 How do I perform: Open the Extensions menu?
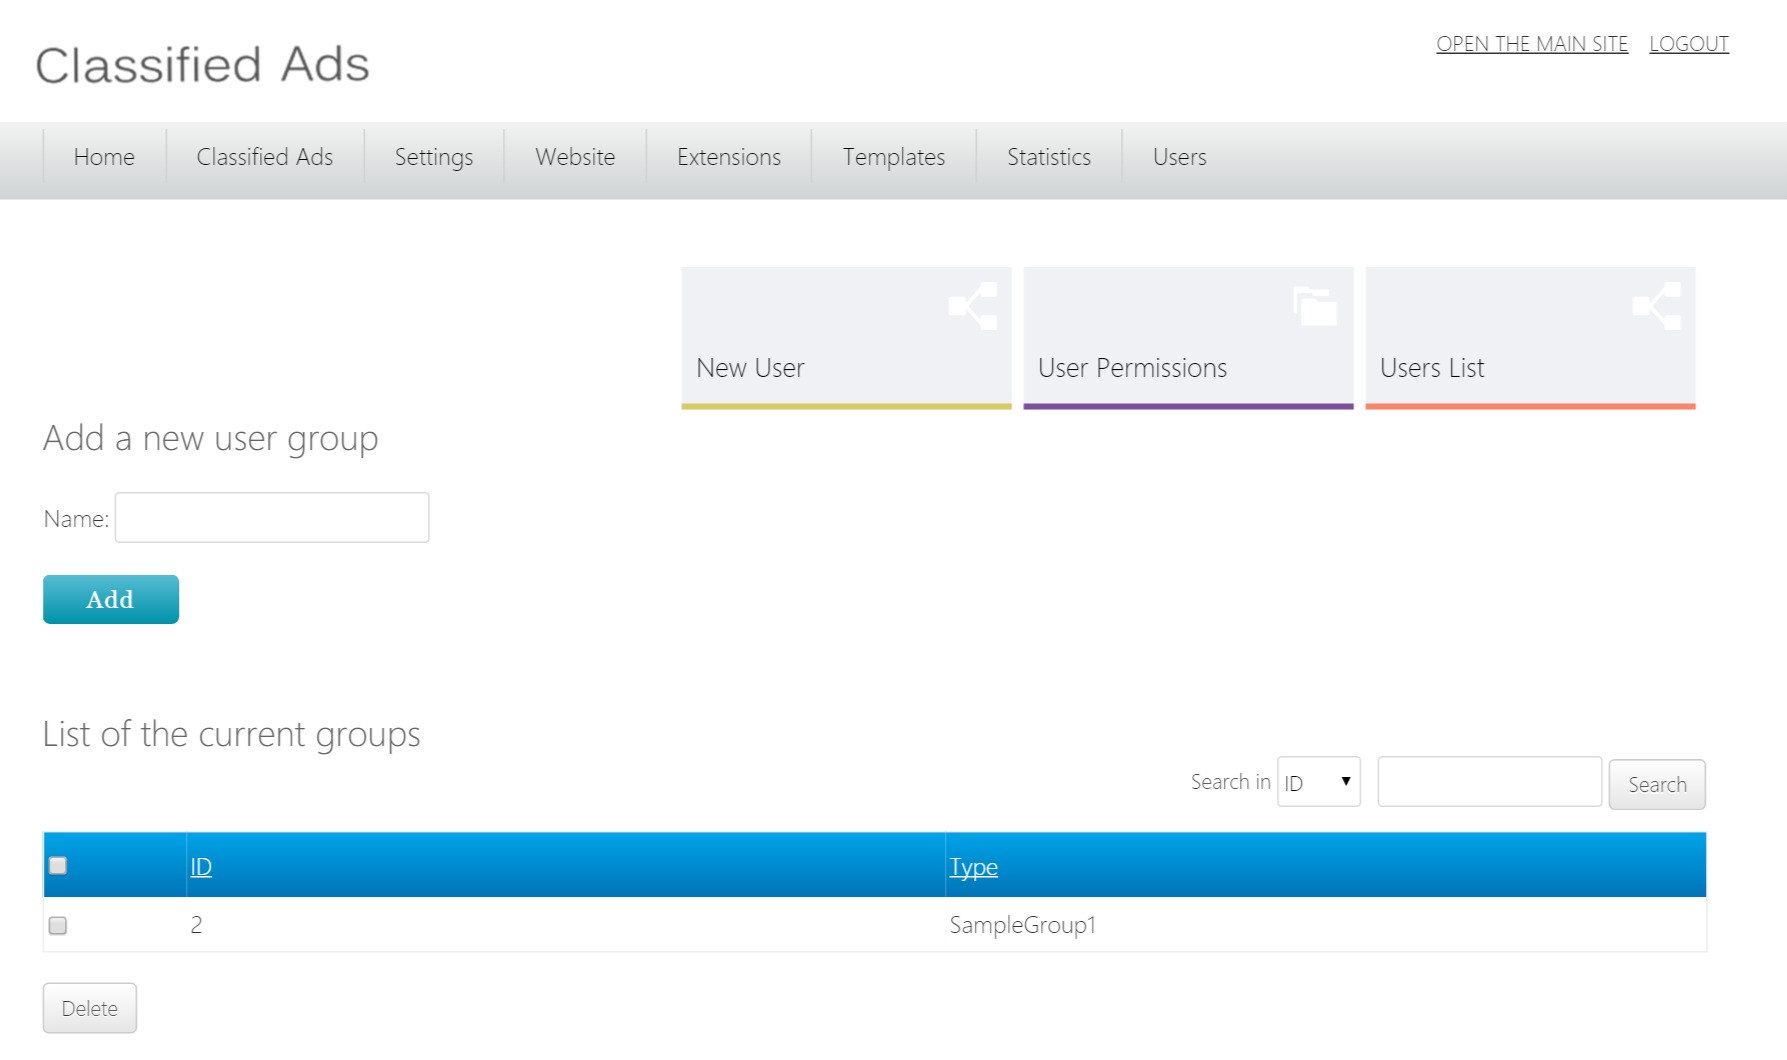[x=728, y=157]
